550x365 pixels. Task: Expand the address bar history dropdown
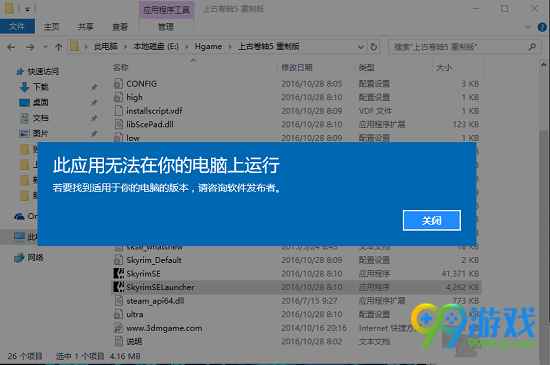[361, 47]
